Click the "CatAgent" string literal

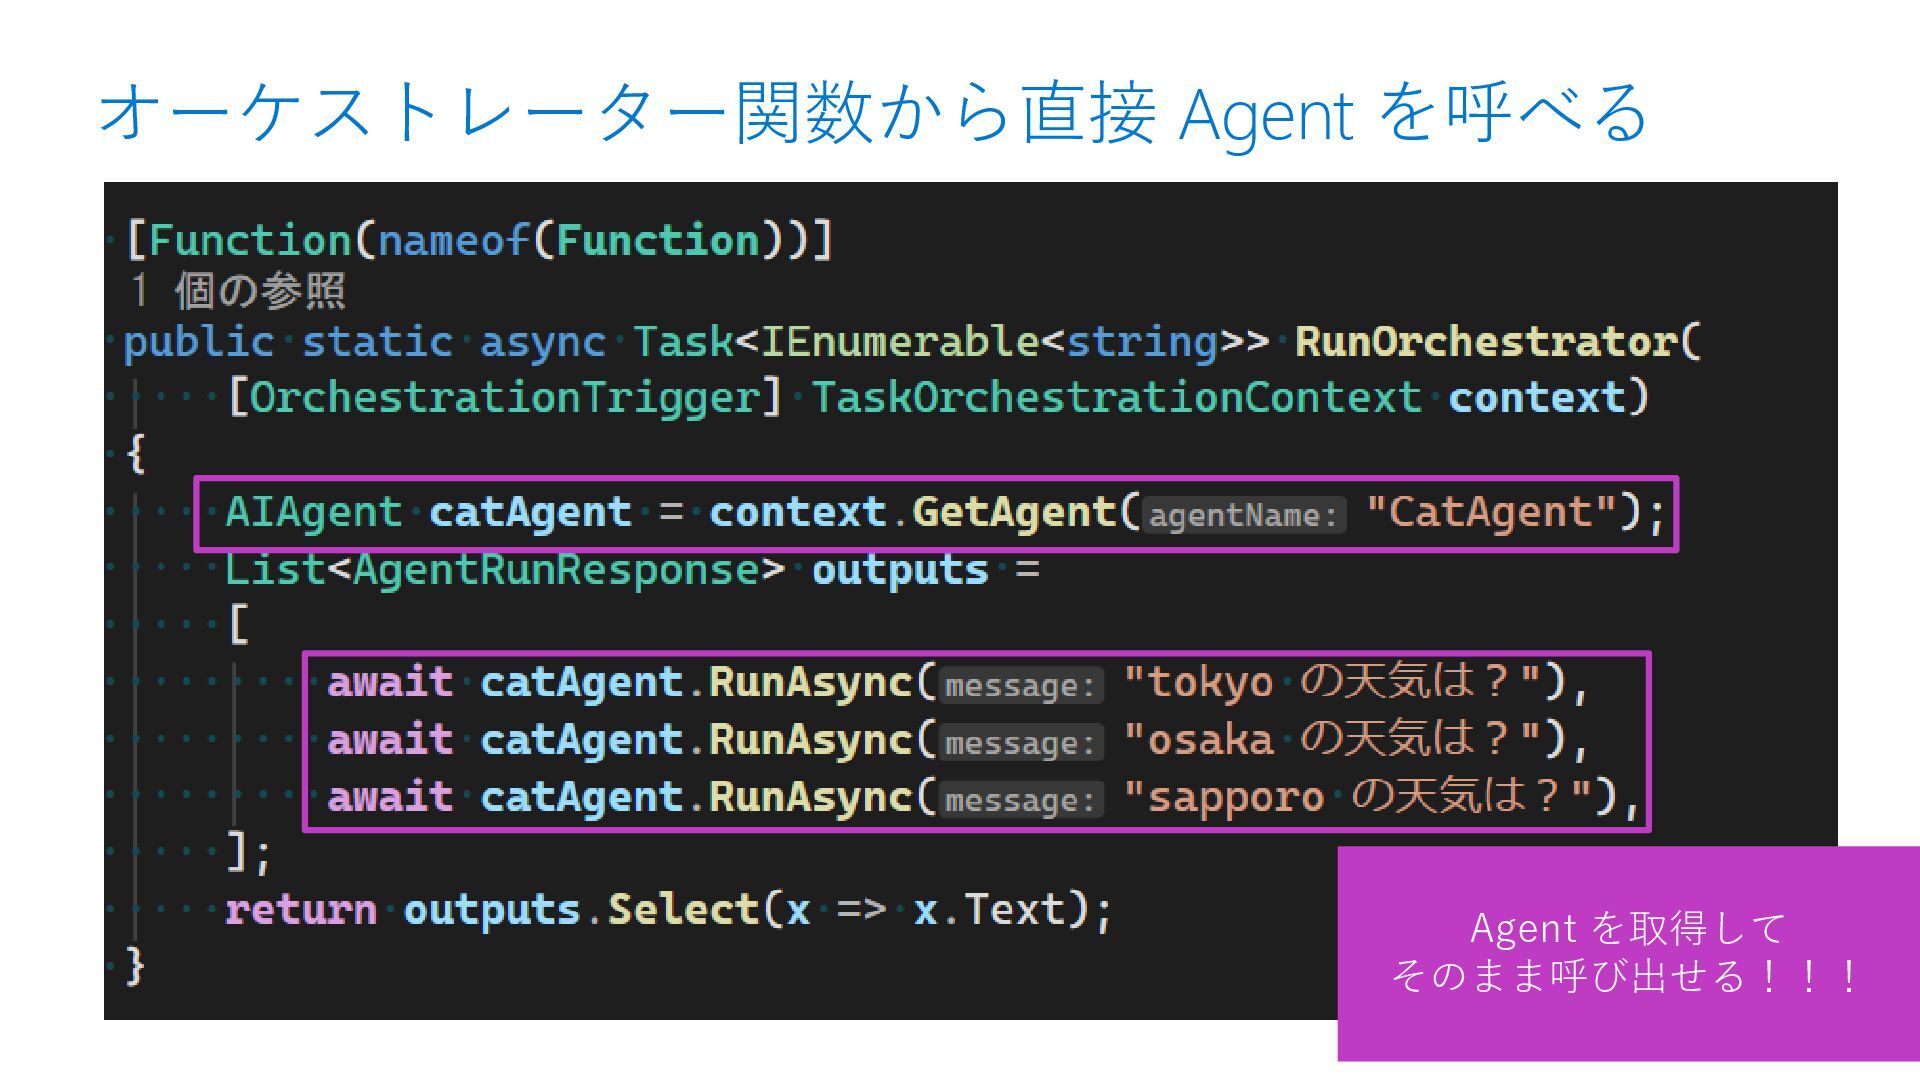[1491, 512]
